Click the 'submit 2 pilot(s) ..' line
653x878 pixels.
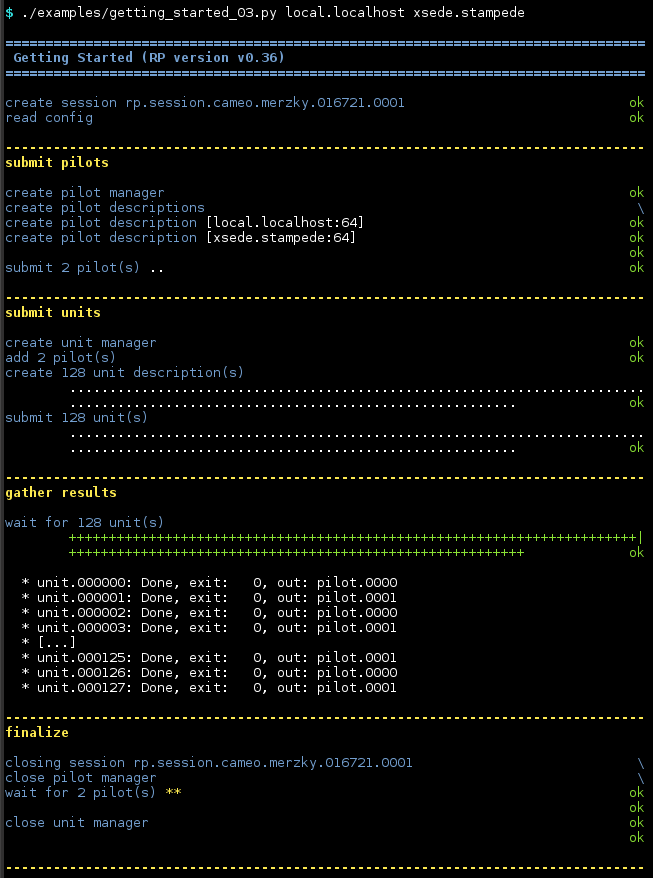85,268
